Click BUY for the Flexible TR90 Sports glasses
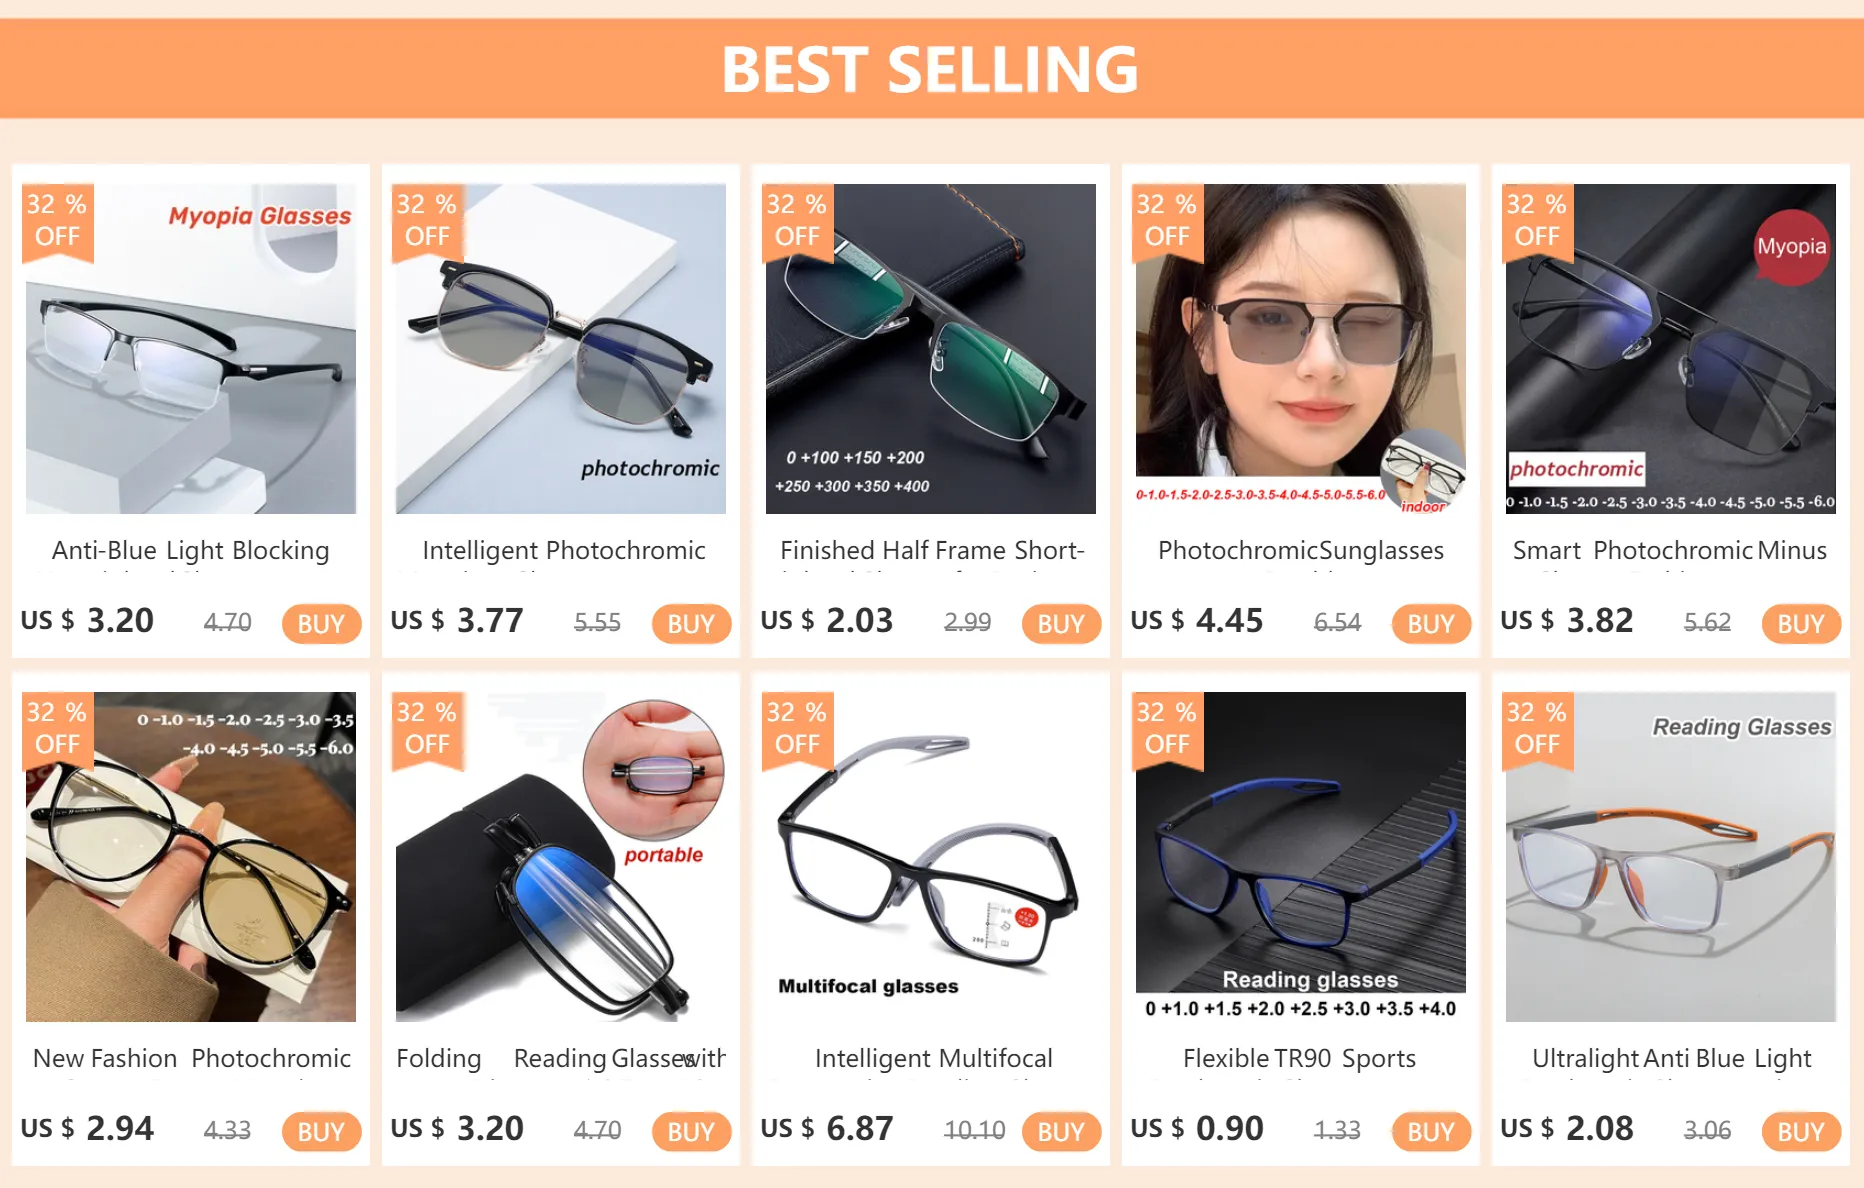This screenshot has width=1864, height=1188. (x=1431, y=1131)
